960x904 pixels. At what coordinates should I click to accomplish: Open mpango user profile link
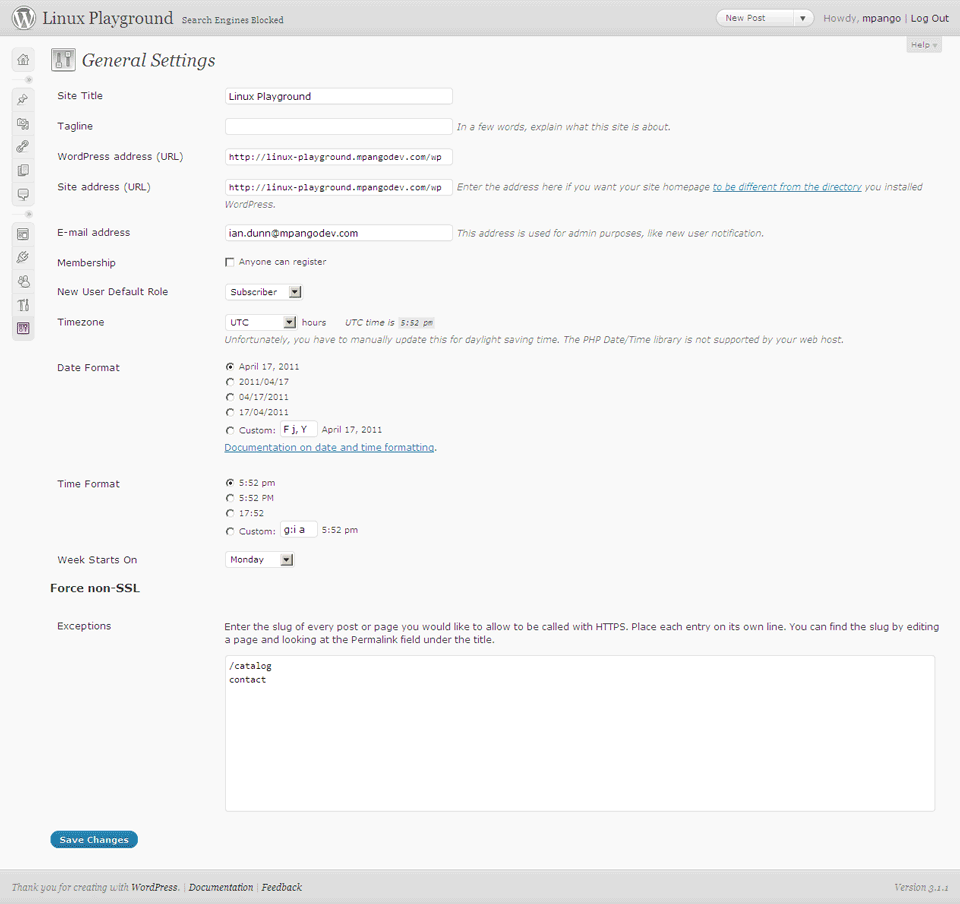pyautogui.click(x=882, y=18)
